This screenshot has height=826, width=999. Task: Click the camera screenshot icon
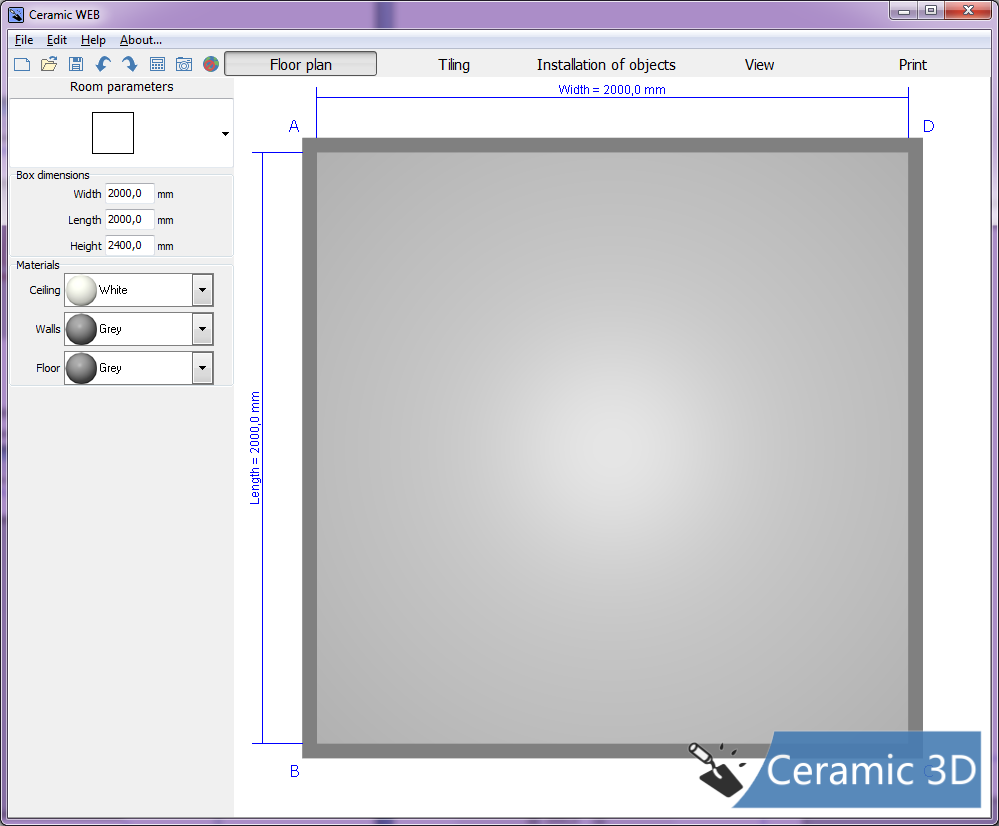tap(184, 64)
